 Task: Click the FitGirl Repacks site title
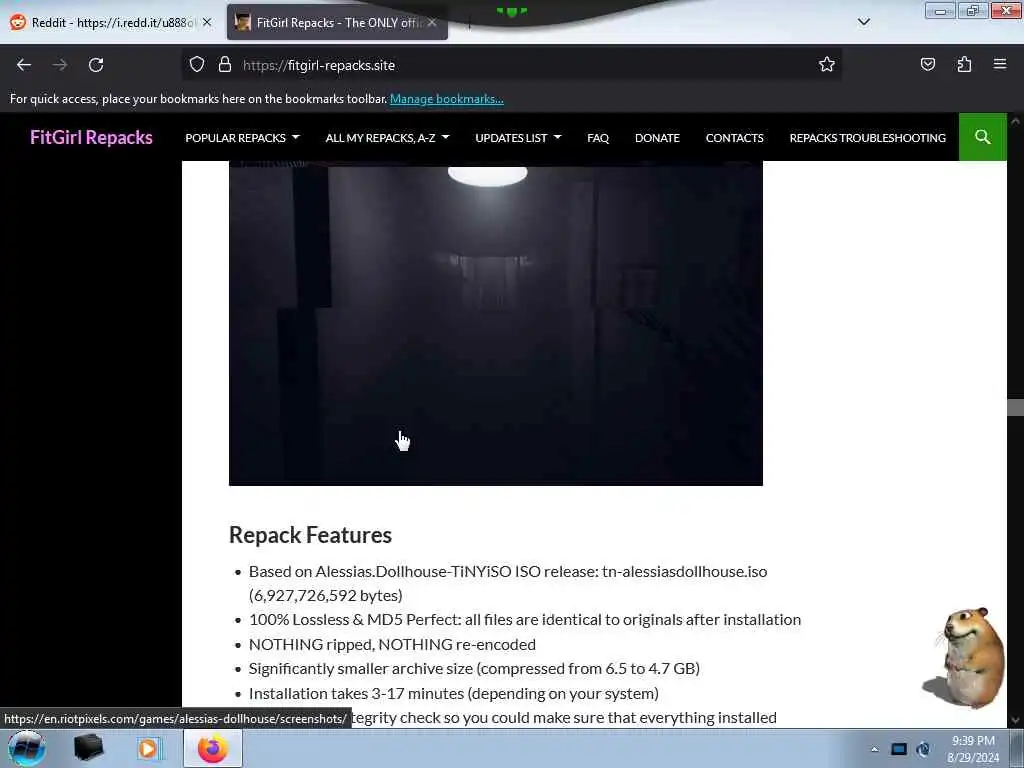pyautogui.click(x=91, y=137)
